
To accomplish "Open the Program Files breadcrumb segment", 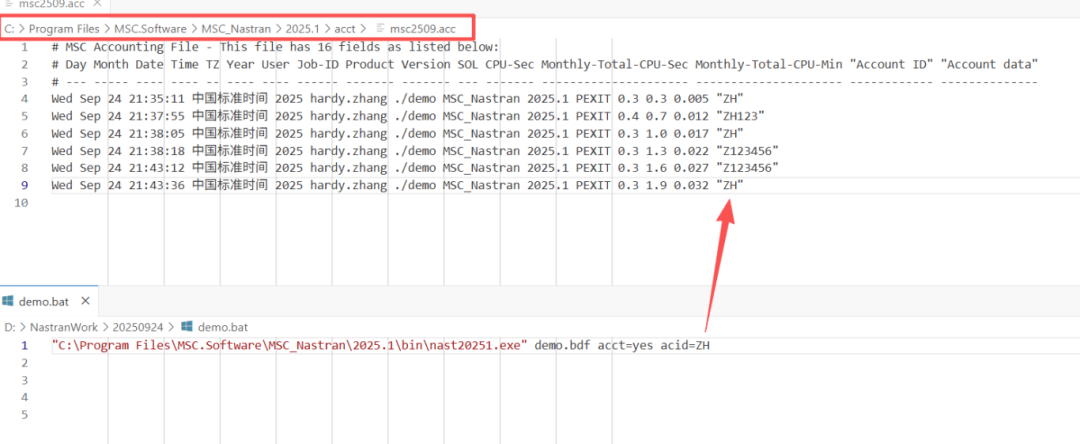I will 64,29.
